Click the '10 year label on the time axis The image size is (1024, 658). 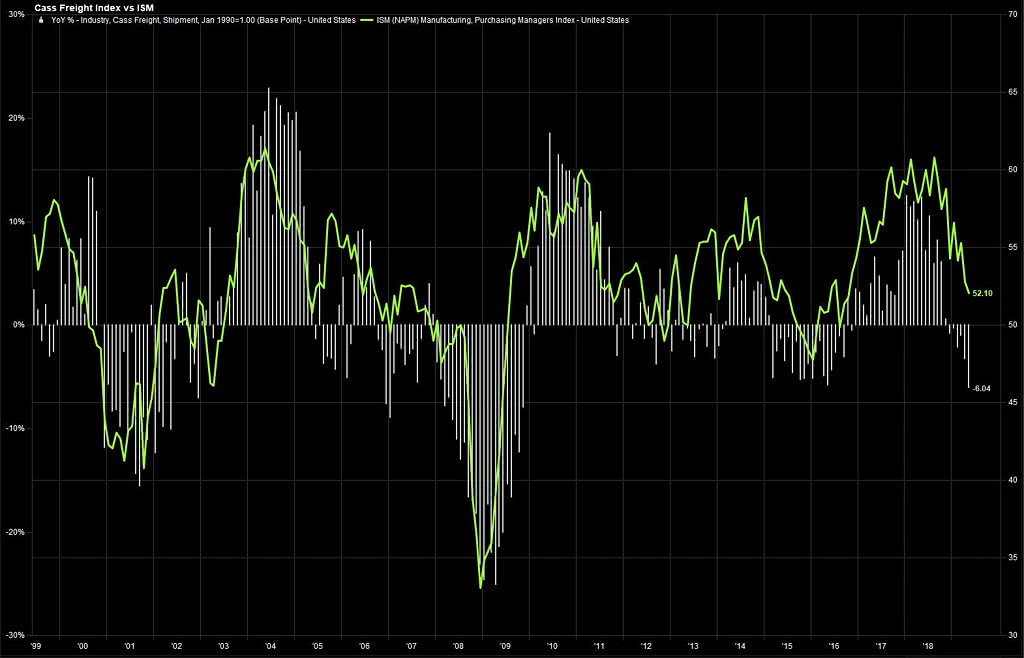pos(552,646)
